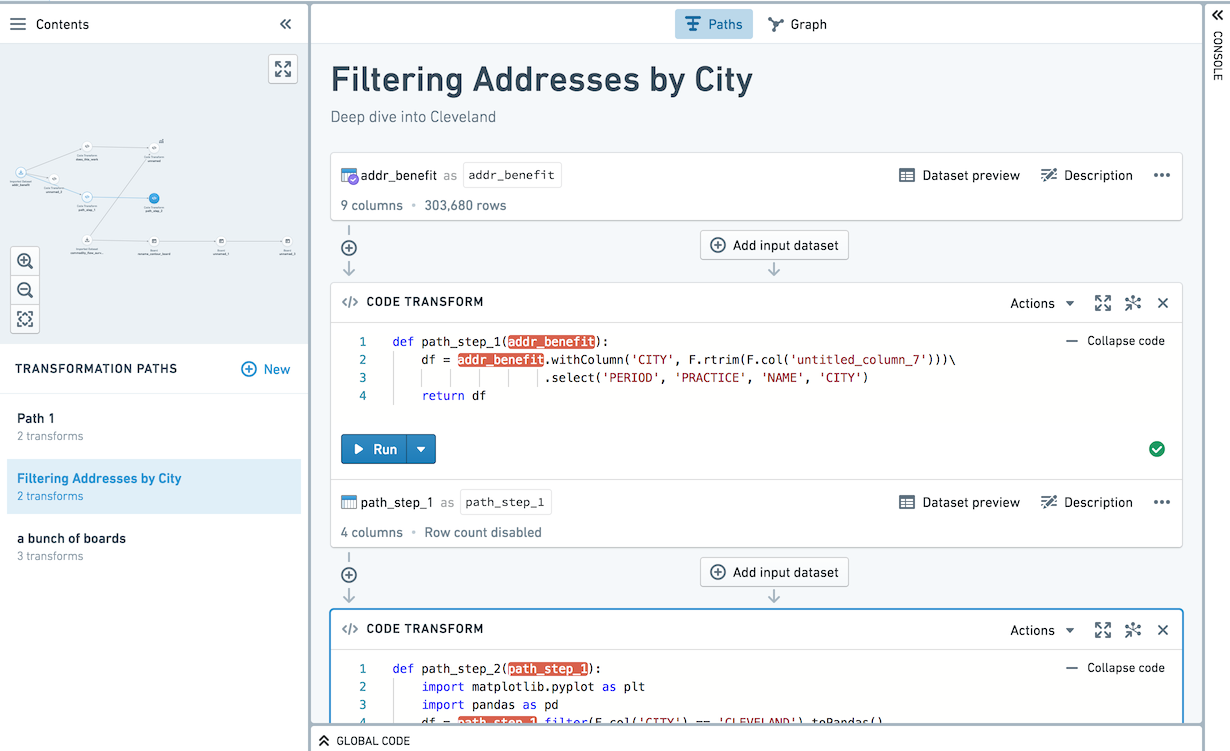Image resolution: width=1230 pixels, height=751 pixels.
Task: Open the Contents hamburger menu
Action: [x=18, y=24]
